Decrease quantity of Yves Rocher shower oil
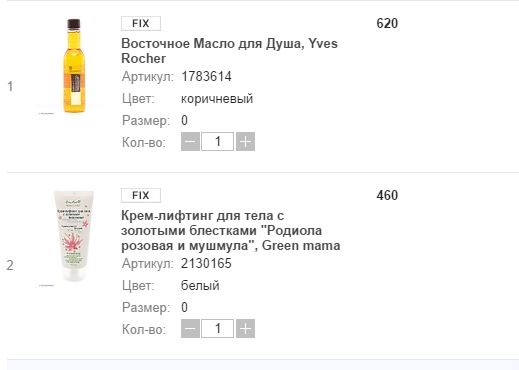519x370 pixels. coord(190,142)
